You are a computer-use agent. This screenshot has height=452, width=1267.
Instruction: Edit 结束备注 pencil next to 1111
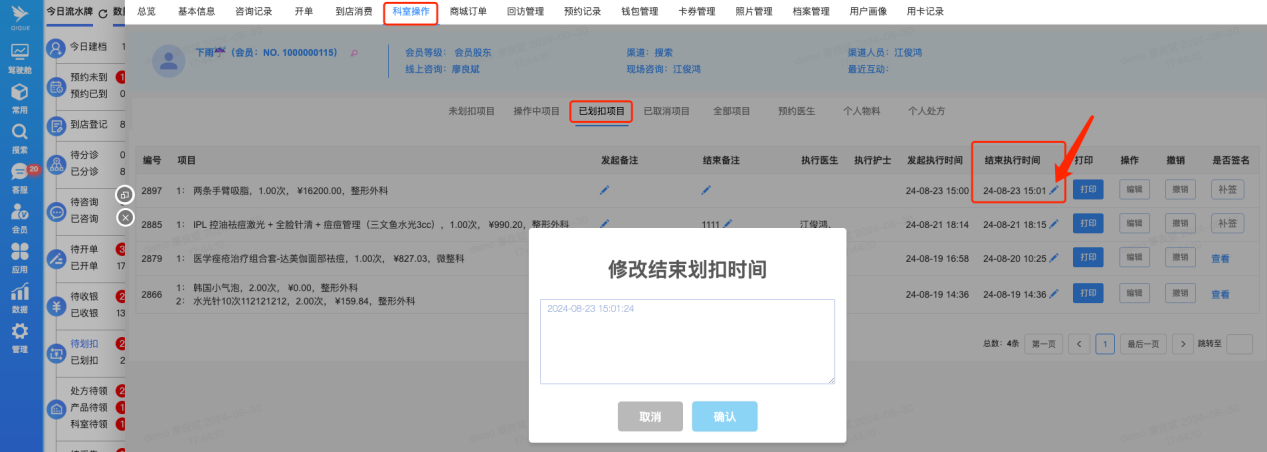pyautogui.click(x=728, y=224)
